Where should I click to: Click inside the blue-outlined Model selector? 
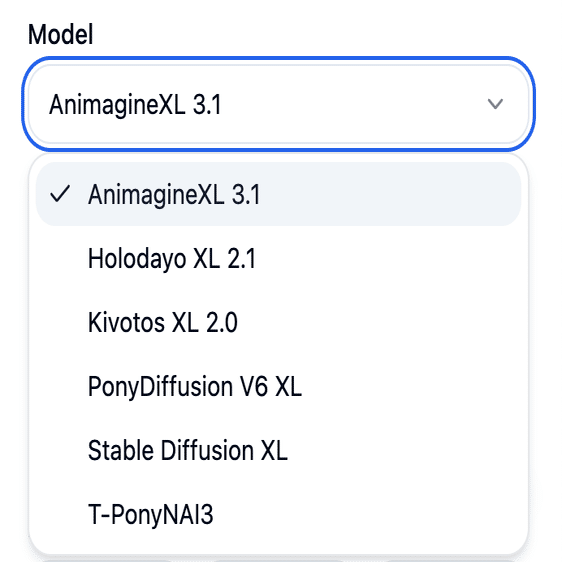pos(278,104)
